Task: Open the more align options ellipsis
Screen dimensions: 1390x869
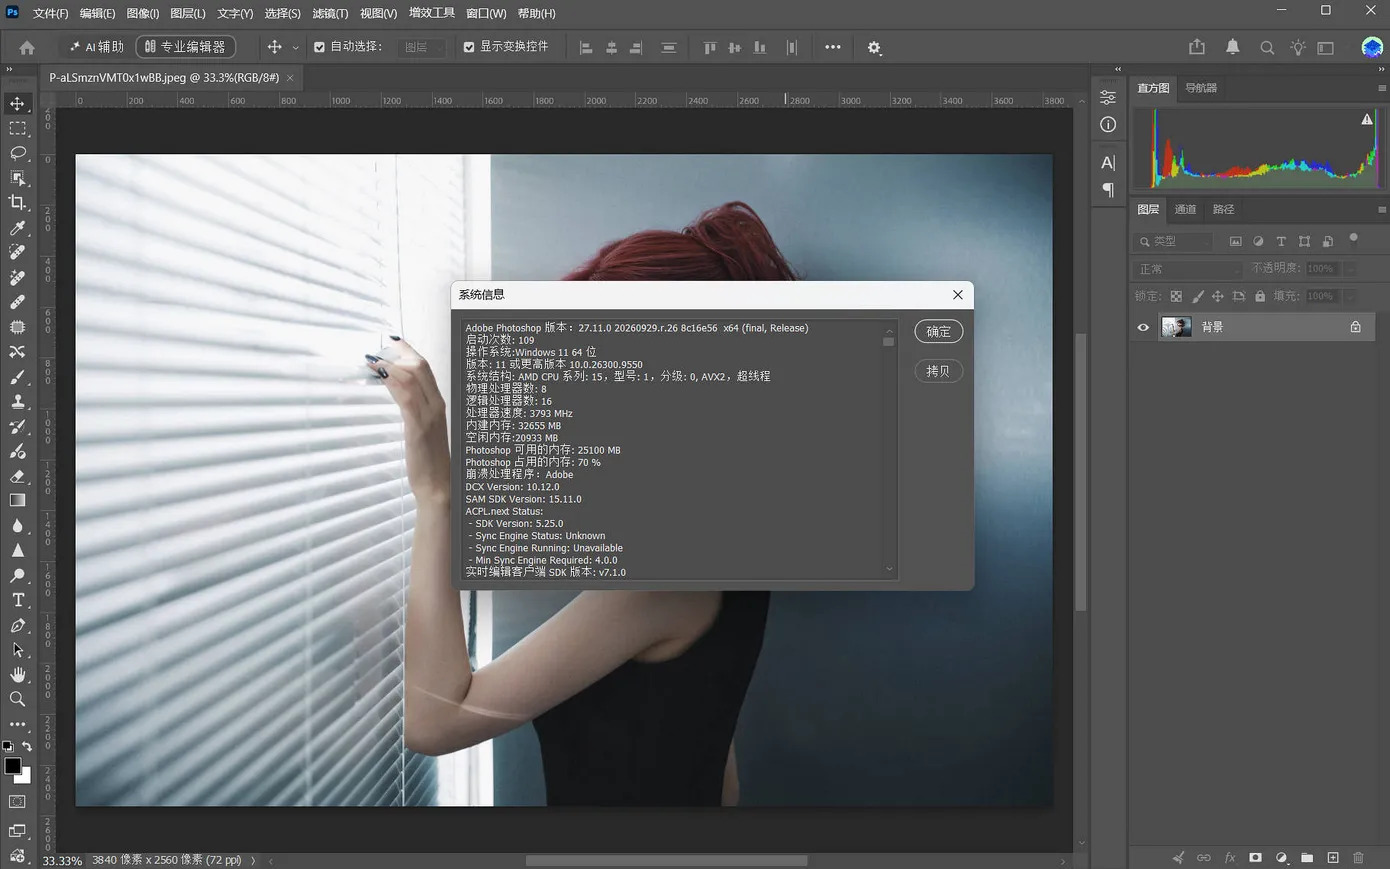Action: [x=833, y=47]
